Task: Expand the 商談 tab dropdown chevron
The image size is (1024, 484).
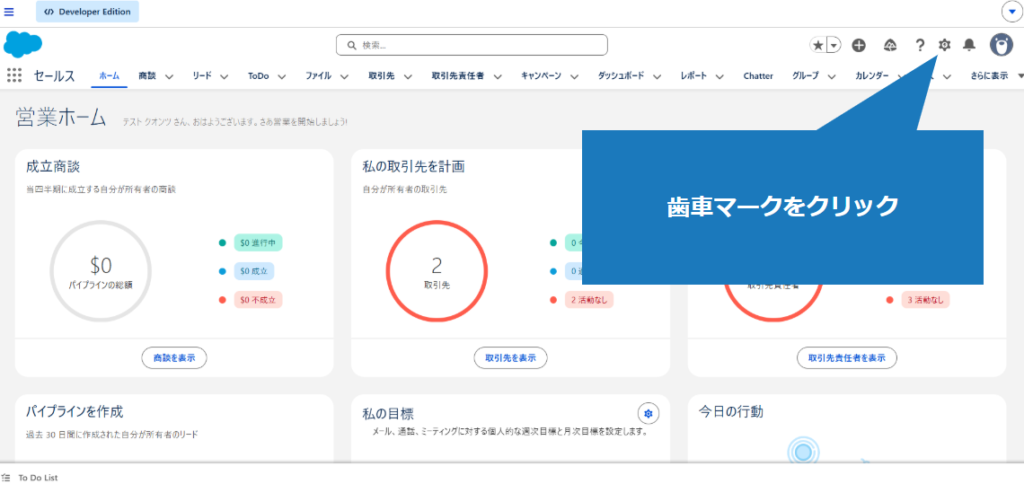Action: pyautogui.click(x=169, y=76)
